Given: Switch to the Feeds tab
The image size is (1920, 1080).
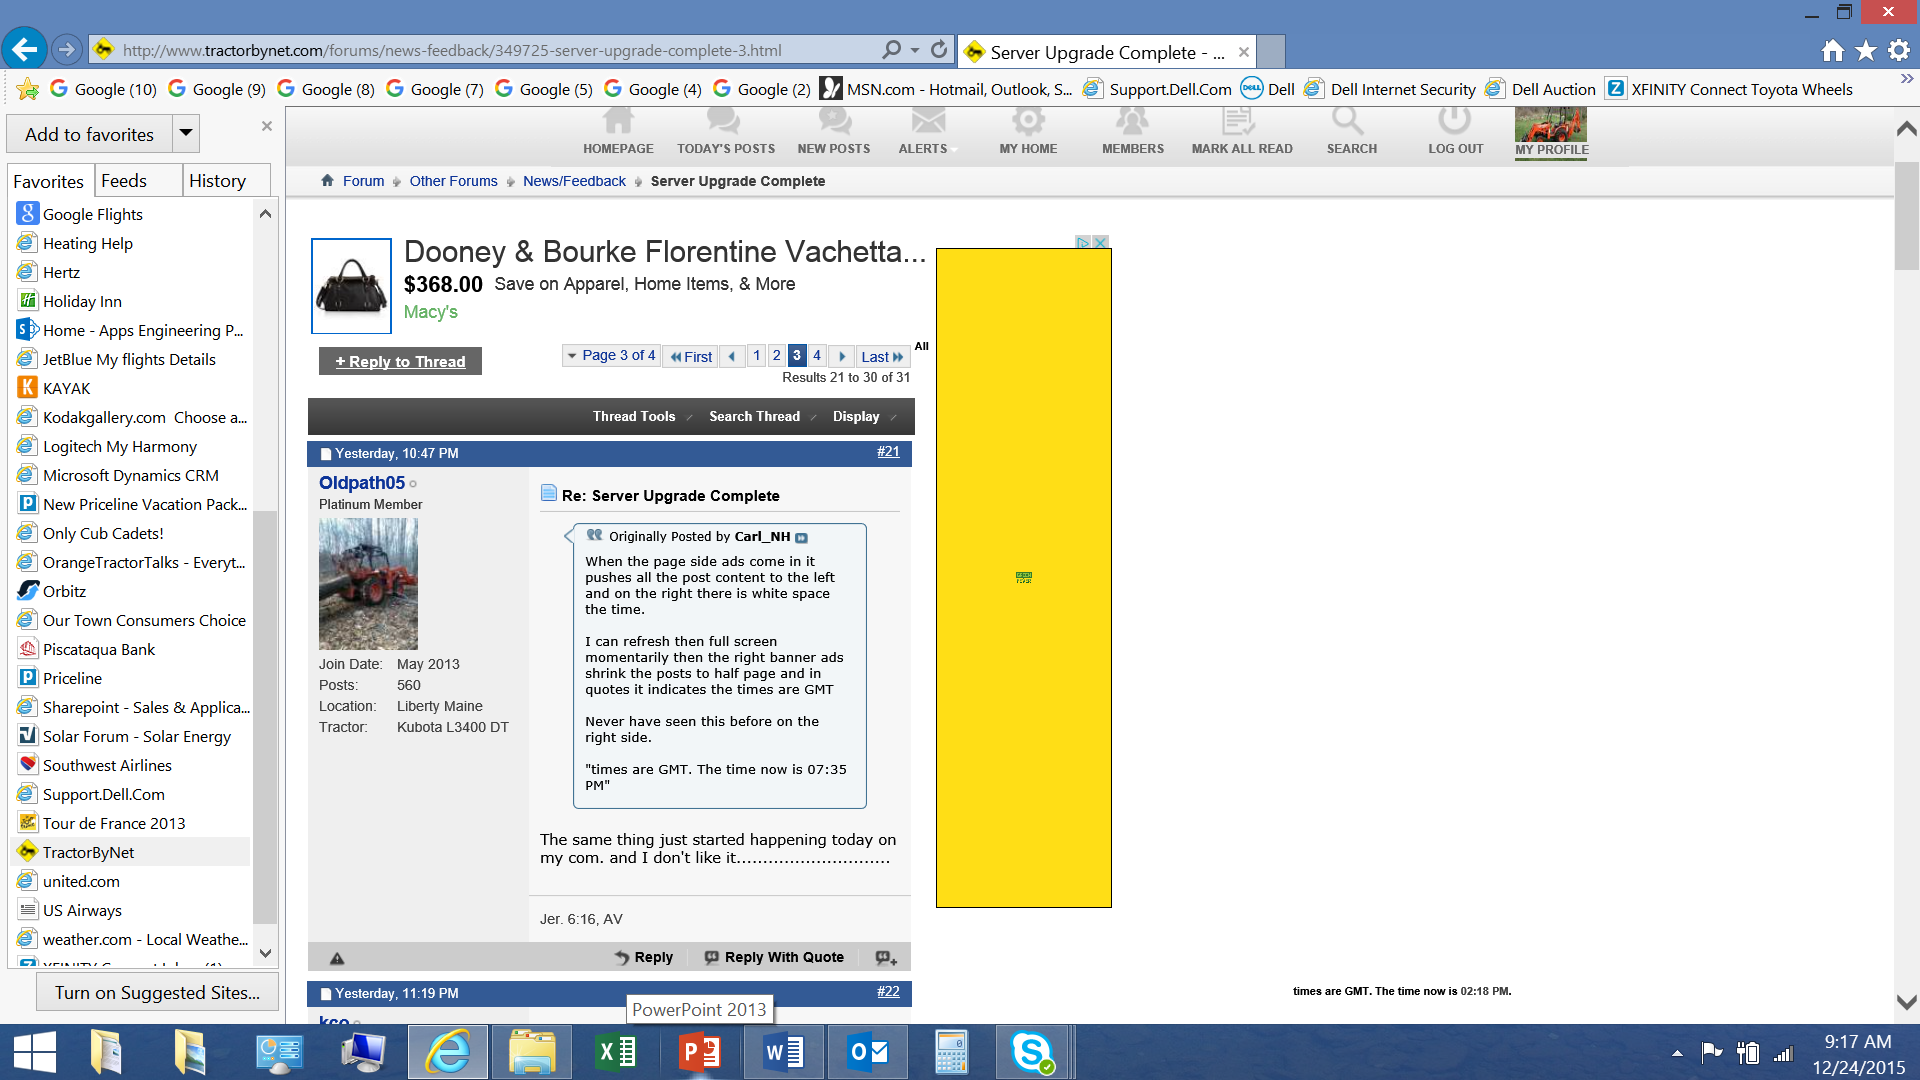Looking at the screenshot, I should click(124, 181).
